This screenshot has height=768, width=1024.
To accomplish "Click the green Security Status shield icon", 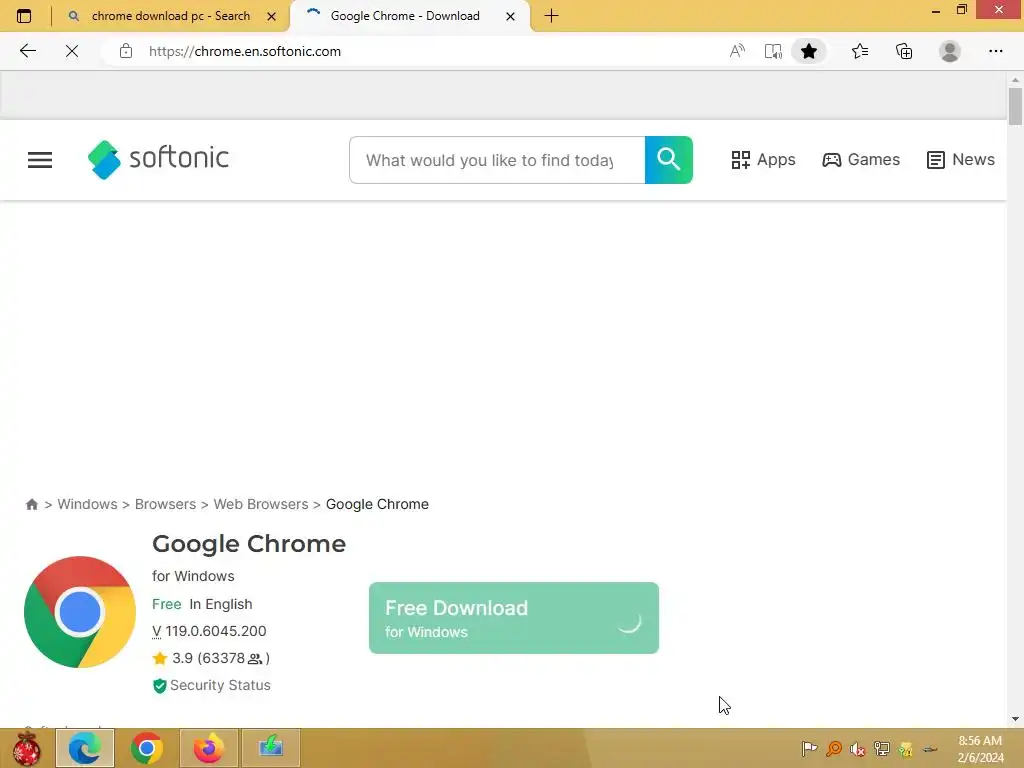I will [x=159, y=686].
